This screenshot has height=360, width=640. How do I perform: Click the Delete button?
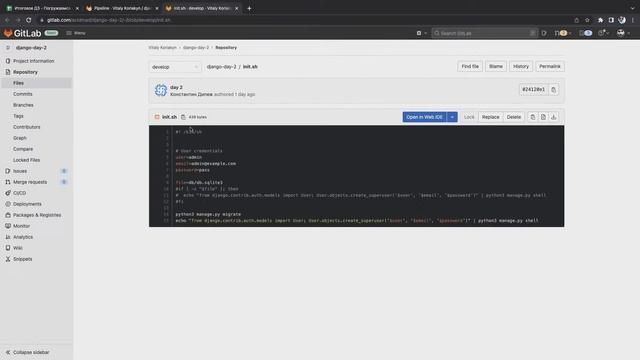tap(513, 117)
